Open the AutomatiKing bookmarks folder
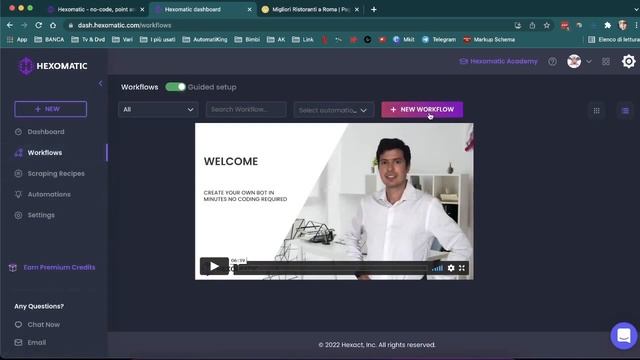Viewport: 640px width, 360px height. (205, 40)
